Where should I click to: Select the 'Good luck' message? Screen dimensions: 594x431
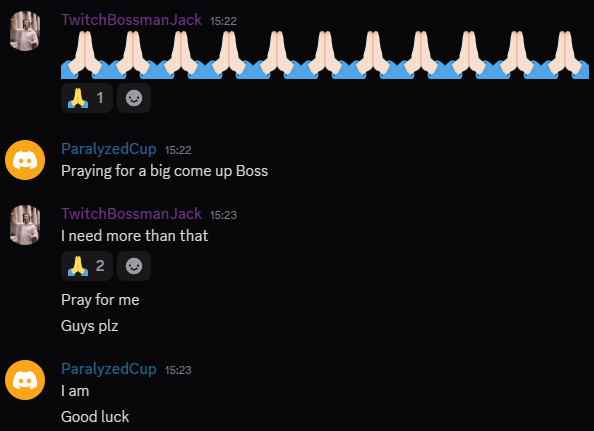coord(95,417)
